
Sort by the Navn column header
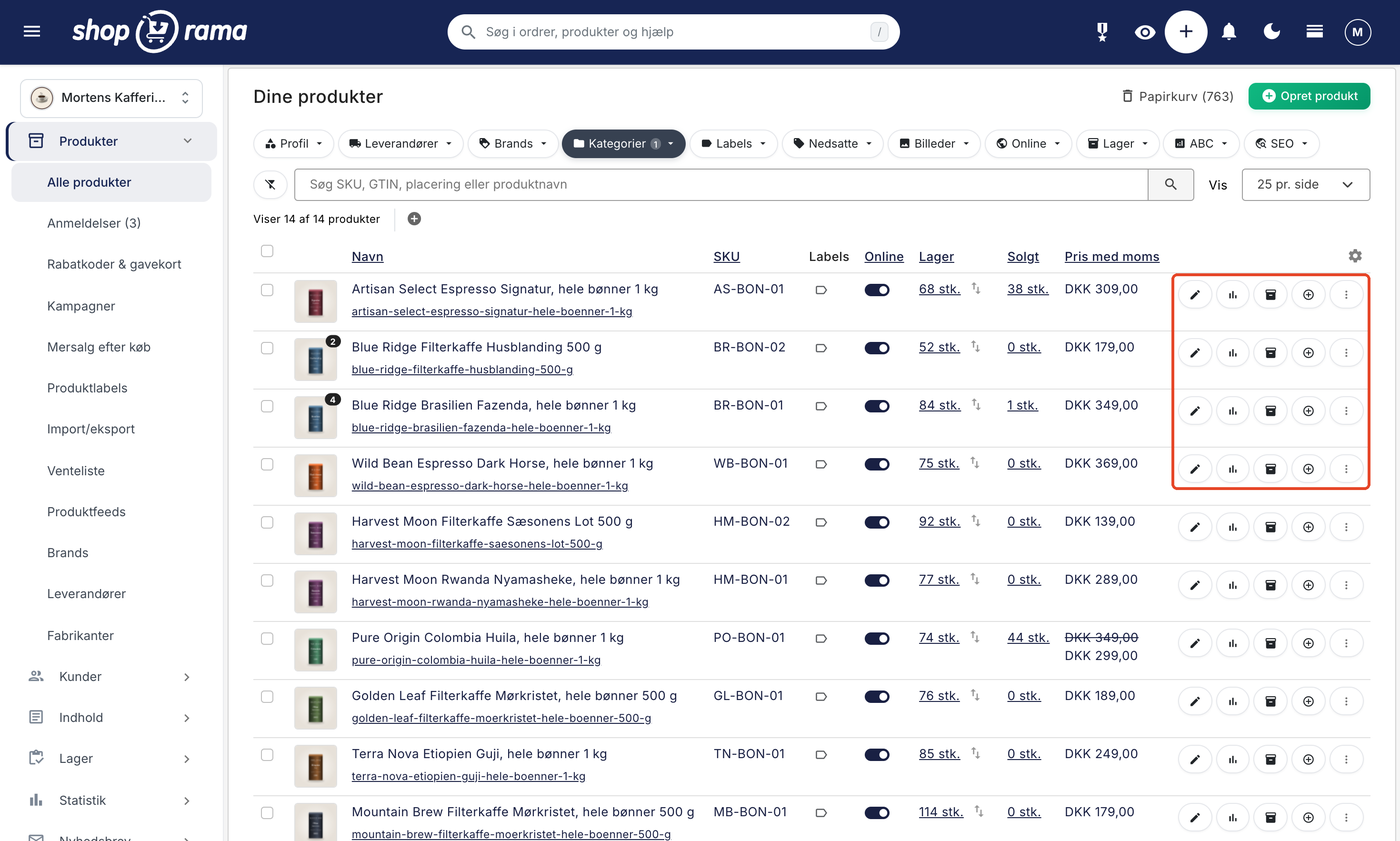(367, 257)
